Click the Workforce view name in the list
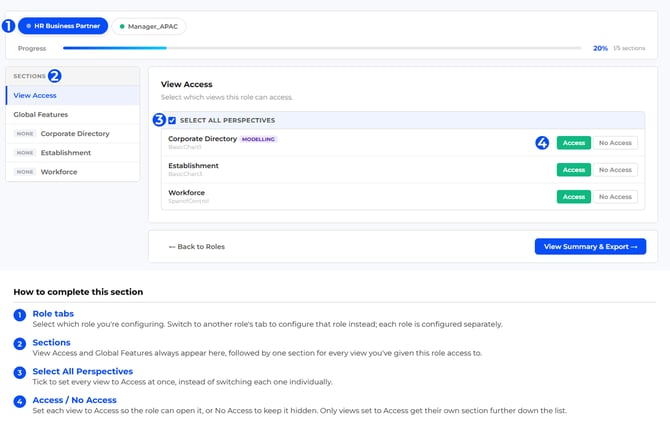The image size is (670, 421). click(186, 193)
